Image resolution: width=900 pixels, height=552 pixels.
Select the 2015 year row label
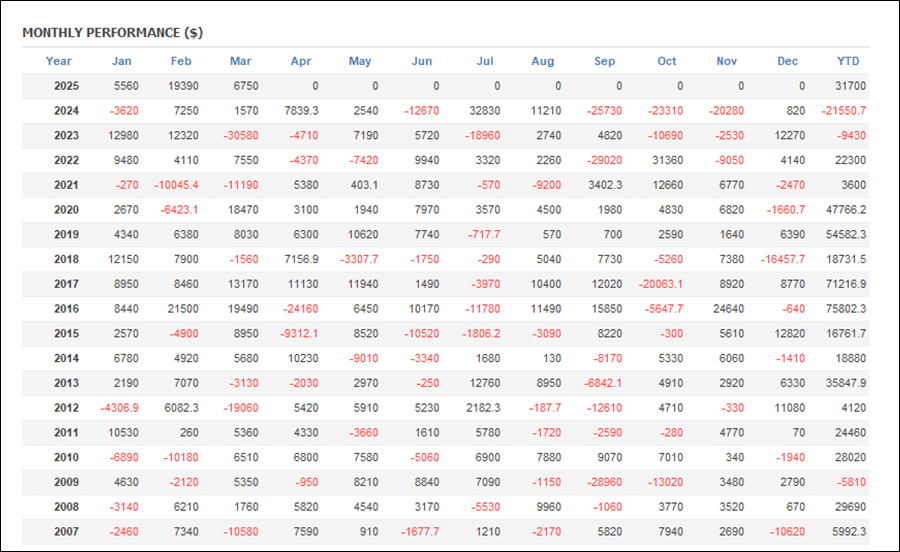point(67,333)
